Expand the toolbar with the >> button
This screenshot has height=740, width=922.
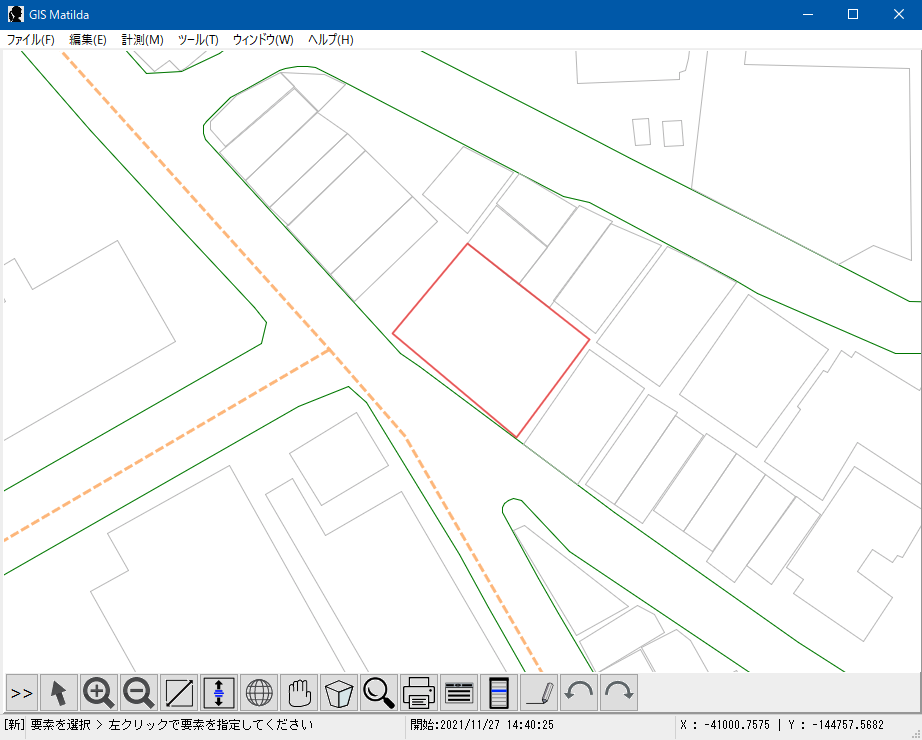(x=22, y=692)
